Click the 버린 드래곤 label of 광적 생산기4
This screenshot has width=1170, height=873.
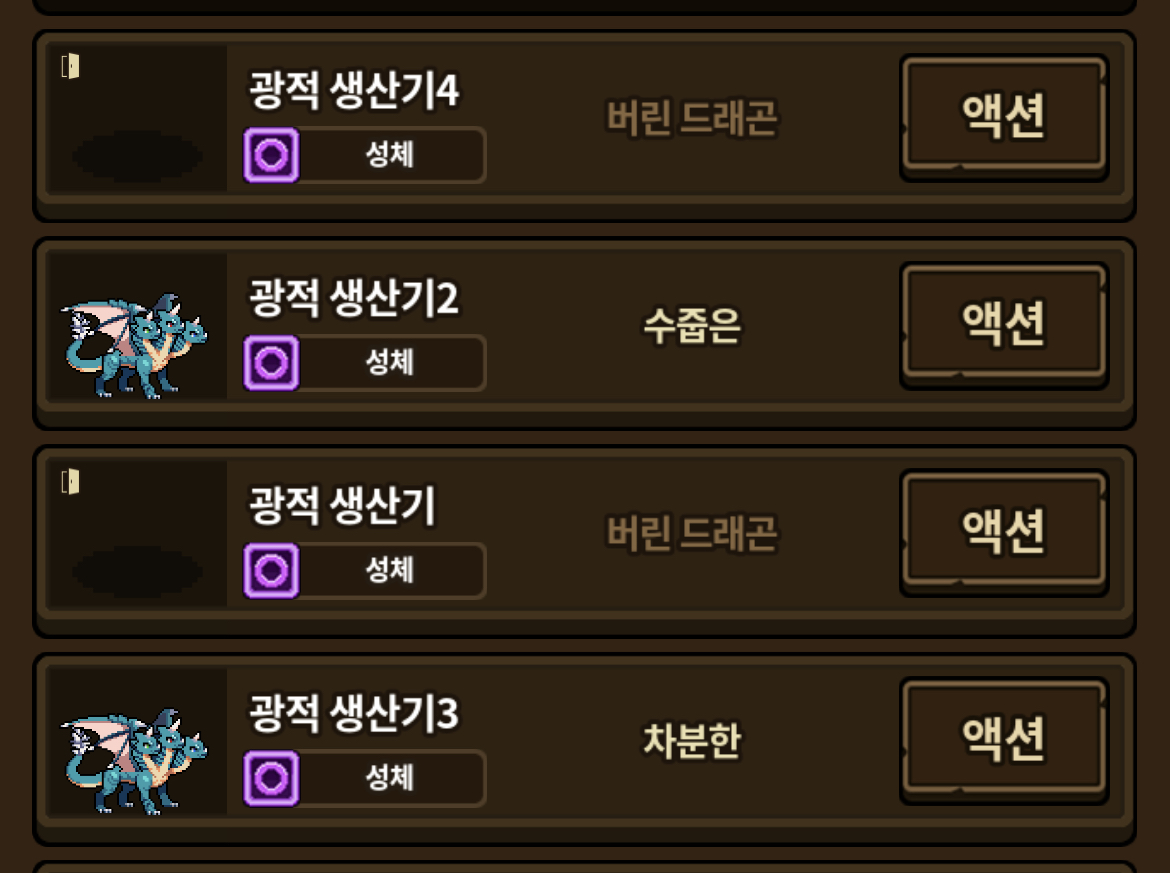coord(692,118)
